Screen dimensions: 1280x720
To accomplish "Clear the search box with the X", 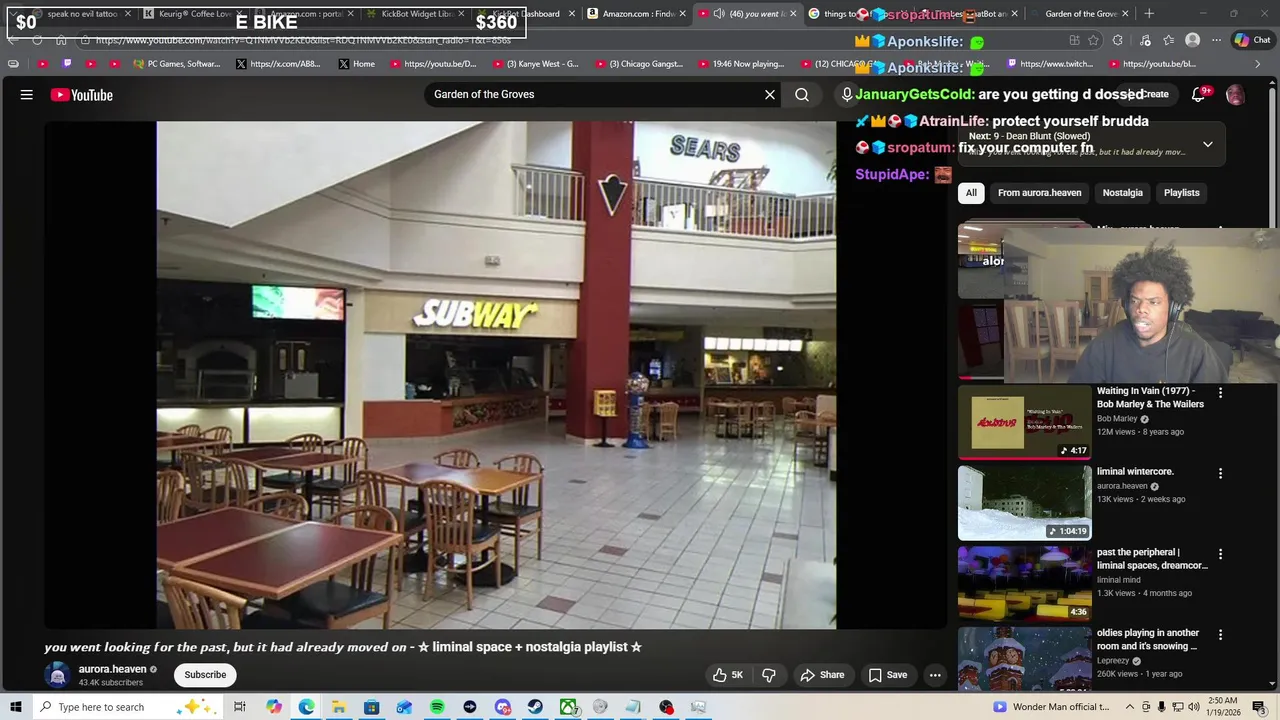I will [x=770, y=95].
